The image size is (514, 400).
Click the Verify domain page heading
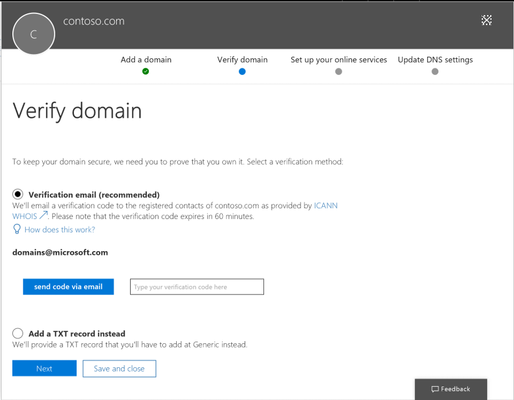point(77,111)
